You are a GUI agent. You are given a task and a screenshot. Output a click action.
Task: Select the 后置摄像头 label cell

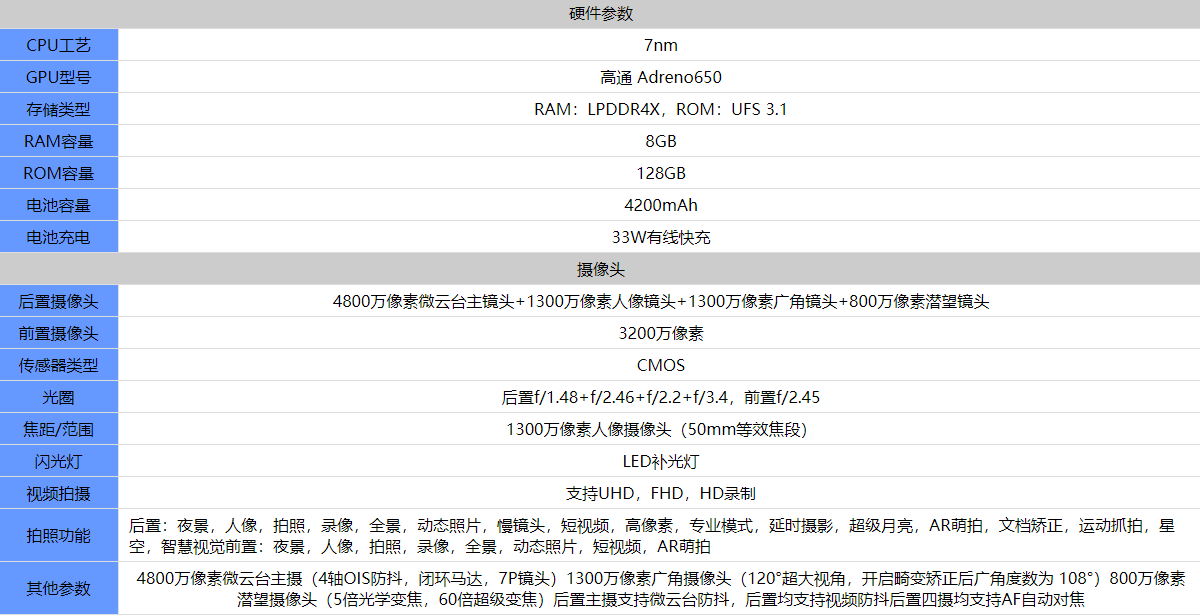coord(59,301)
